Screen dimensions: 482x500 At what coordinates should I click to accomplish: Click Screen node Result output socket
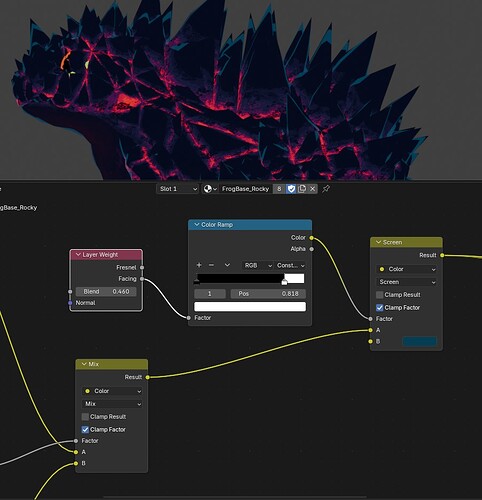442,255
